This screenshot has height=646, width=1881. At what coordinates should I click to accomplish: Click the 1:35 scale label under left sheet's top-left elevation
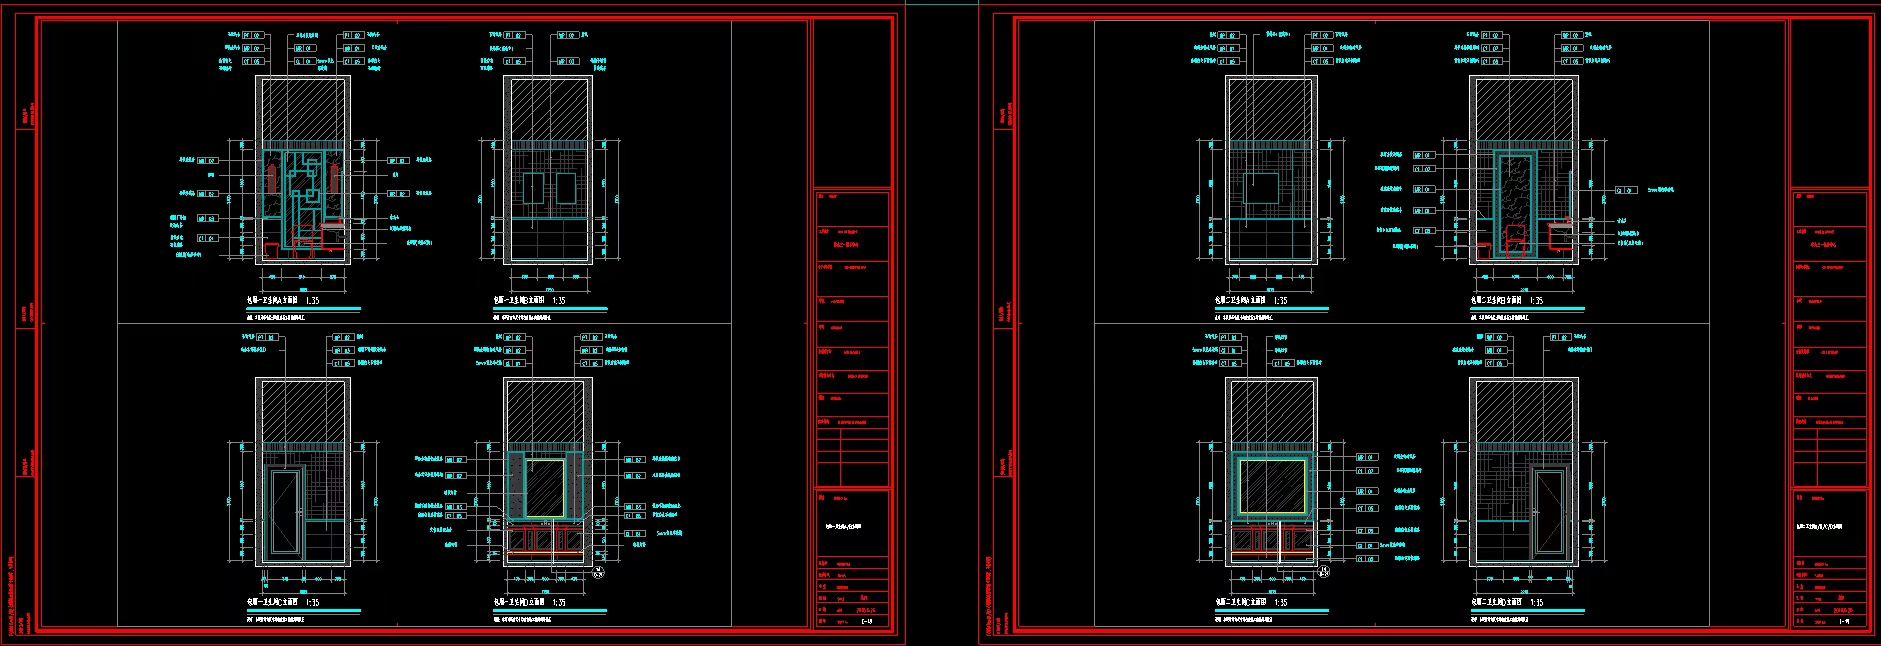coord(312,300)
